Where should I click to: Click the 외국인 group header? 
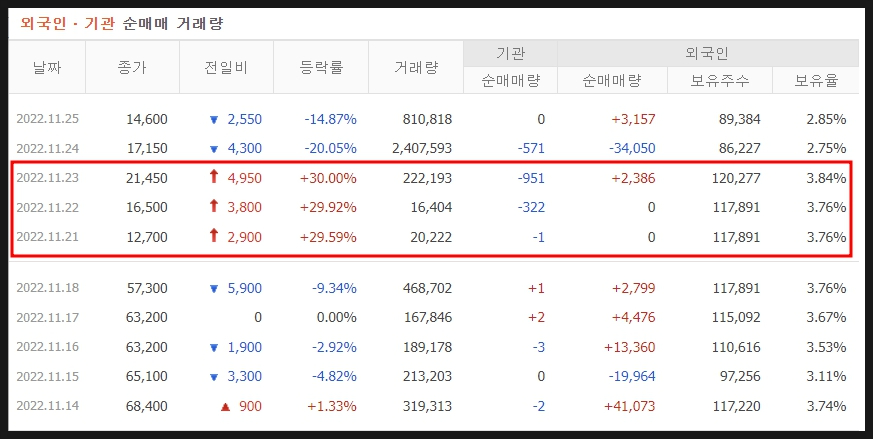(708, 54)
